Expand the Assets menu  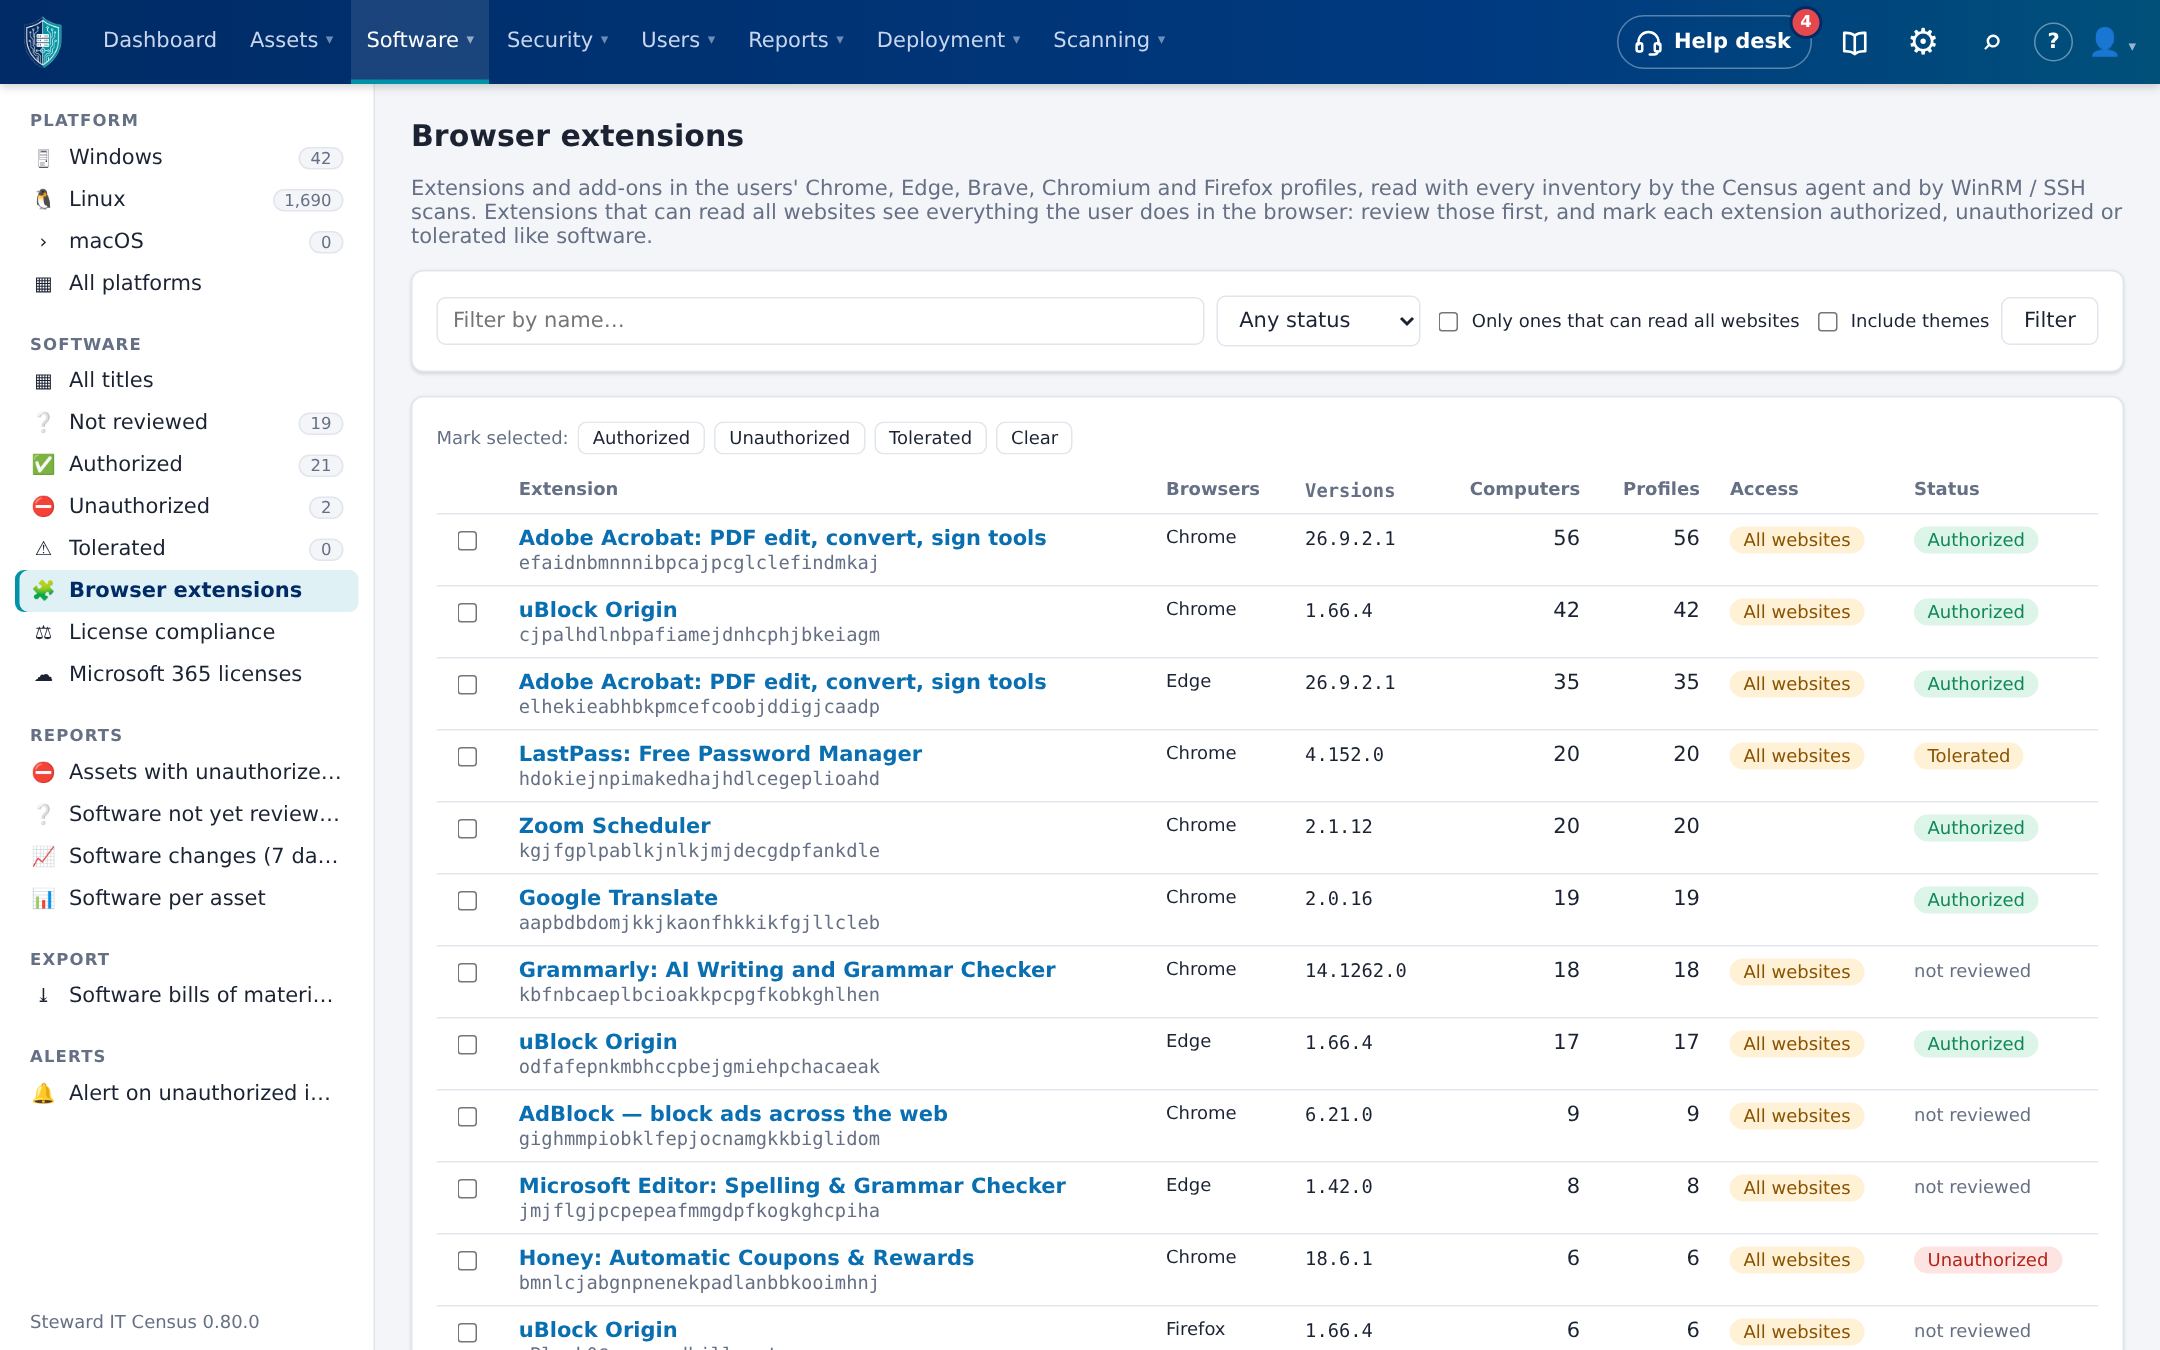tap(291, 40)
